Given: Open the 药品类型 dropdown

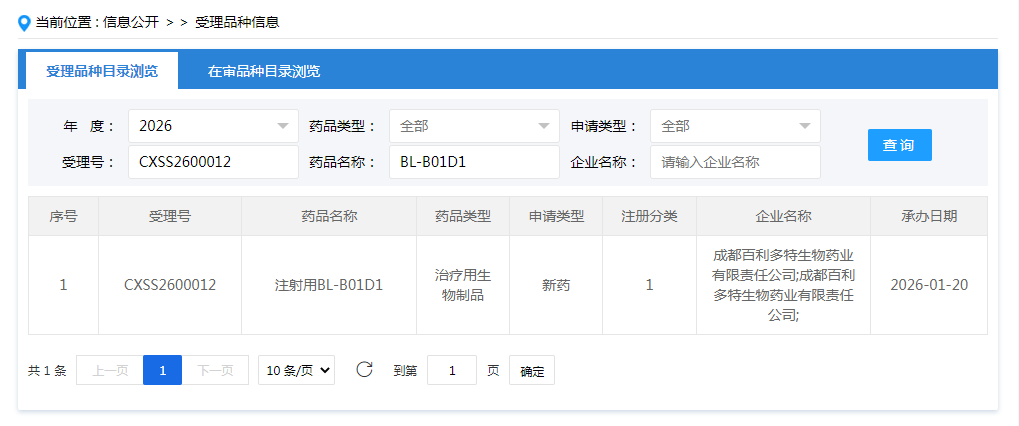Looking at the screenshot, I should tap(474, 126).
